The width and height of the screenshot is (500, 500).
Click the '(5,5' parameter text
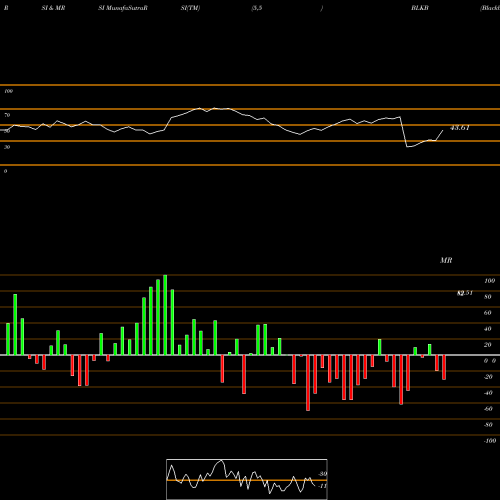point(257,8)
